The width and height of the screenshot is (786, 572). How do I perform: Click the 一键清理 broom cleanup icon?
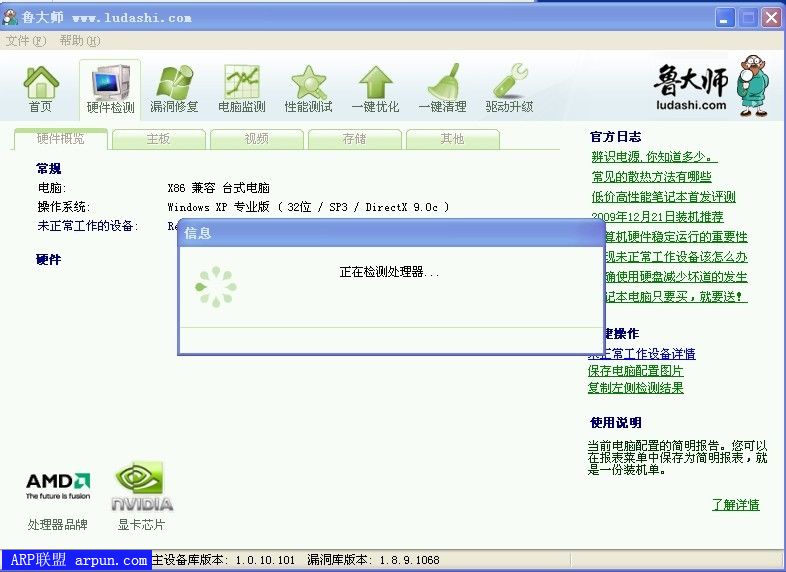click(x=443, y=89)
